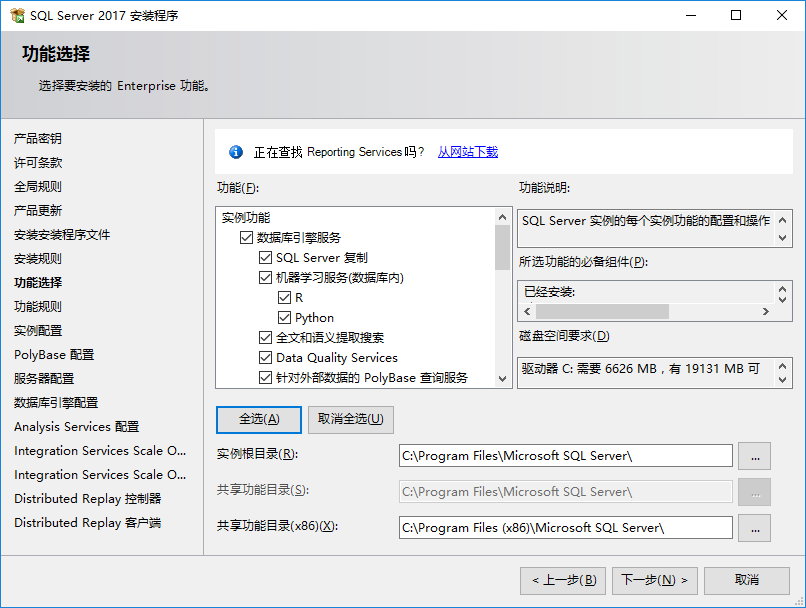The width and height of the screenshot is (806, 608).
Task: Select the 功能选择 step
Action: point(38,283)
